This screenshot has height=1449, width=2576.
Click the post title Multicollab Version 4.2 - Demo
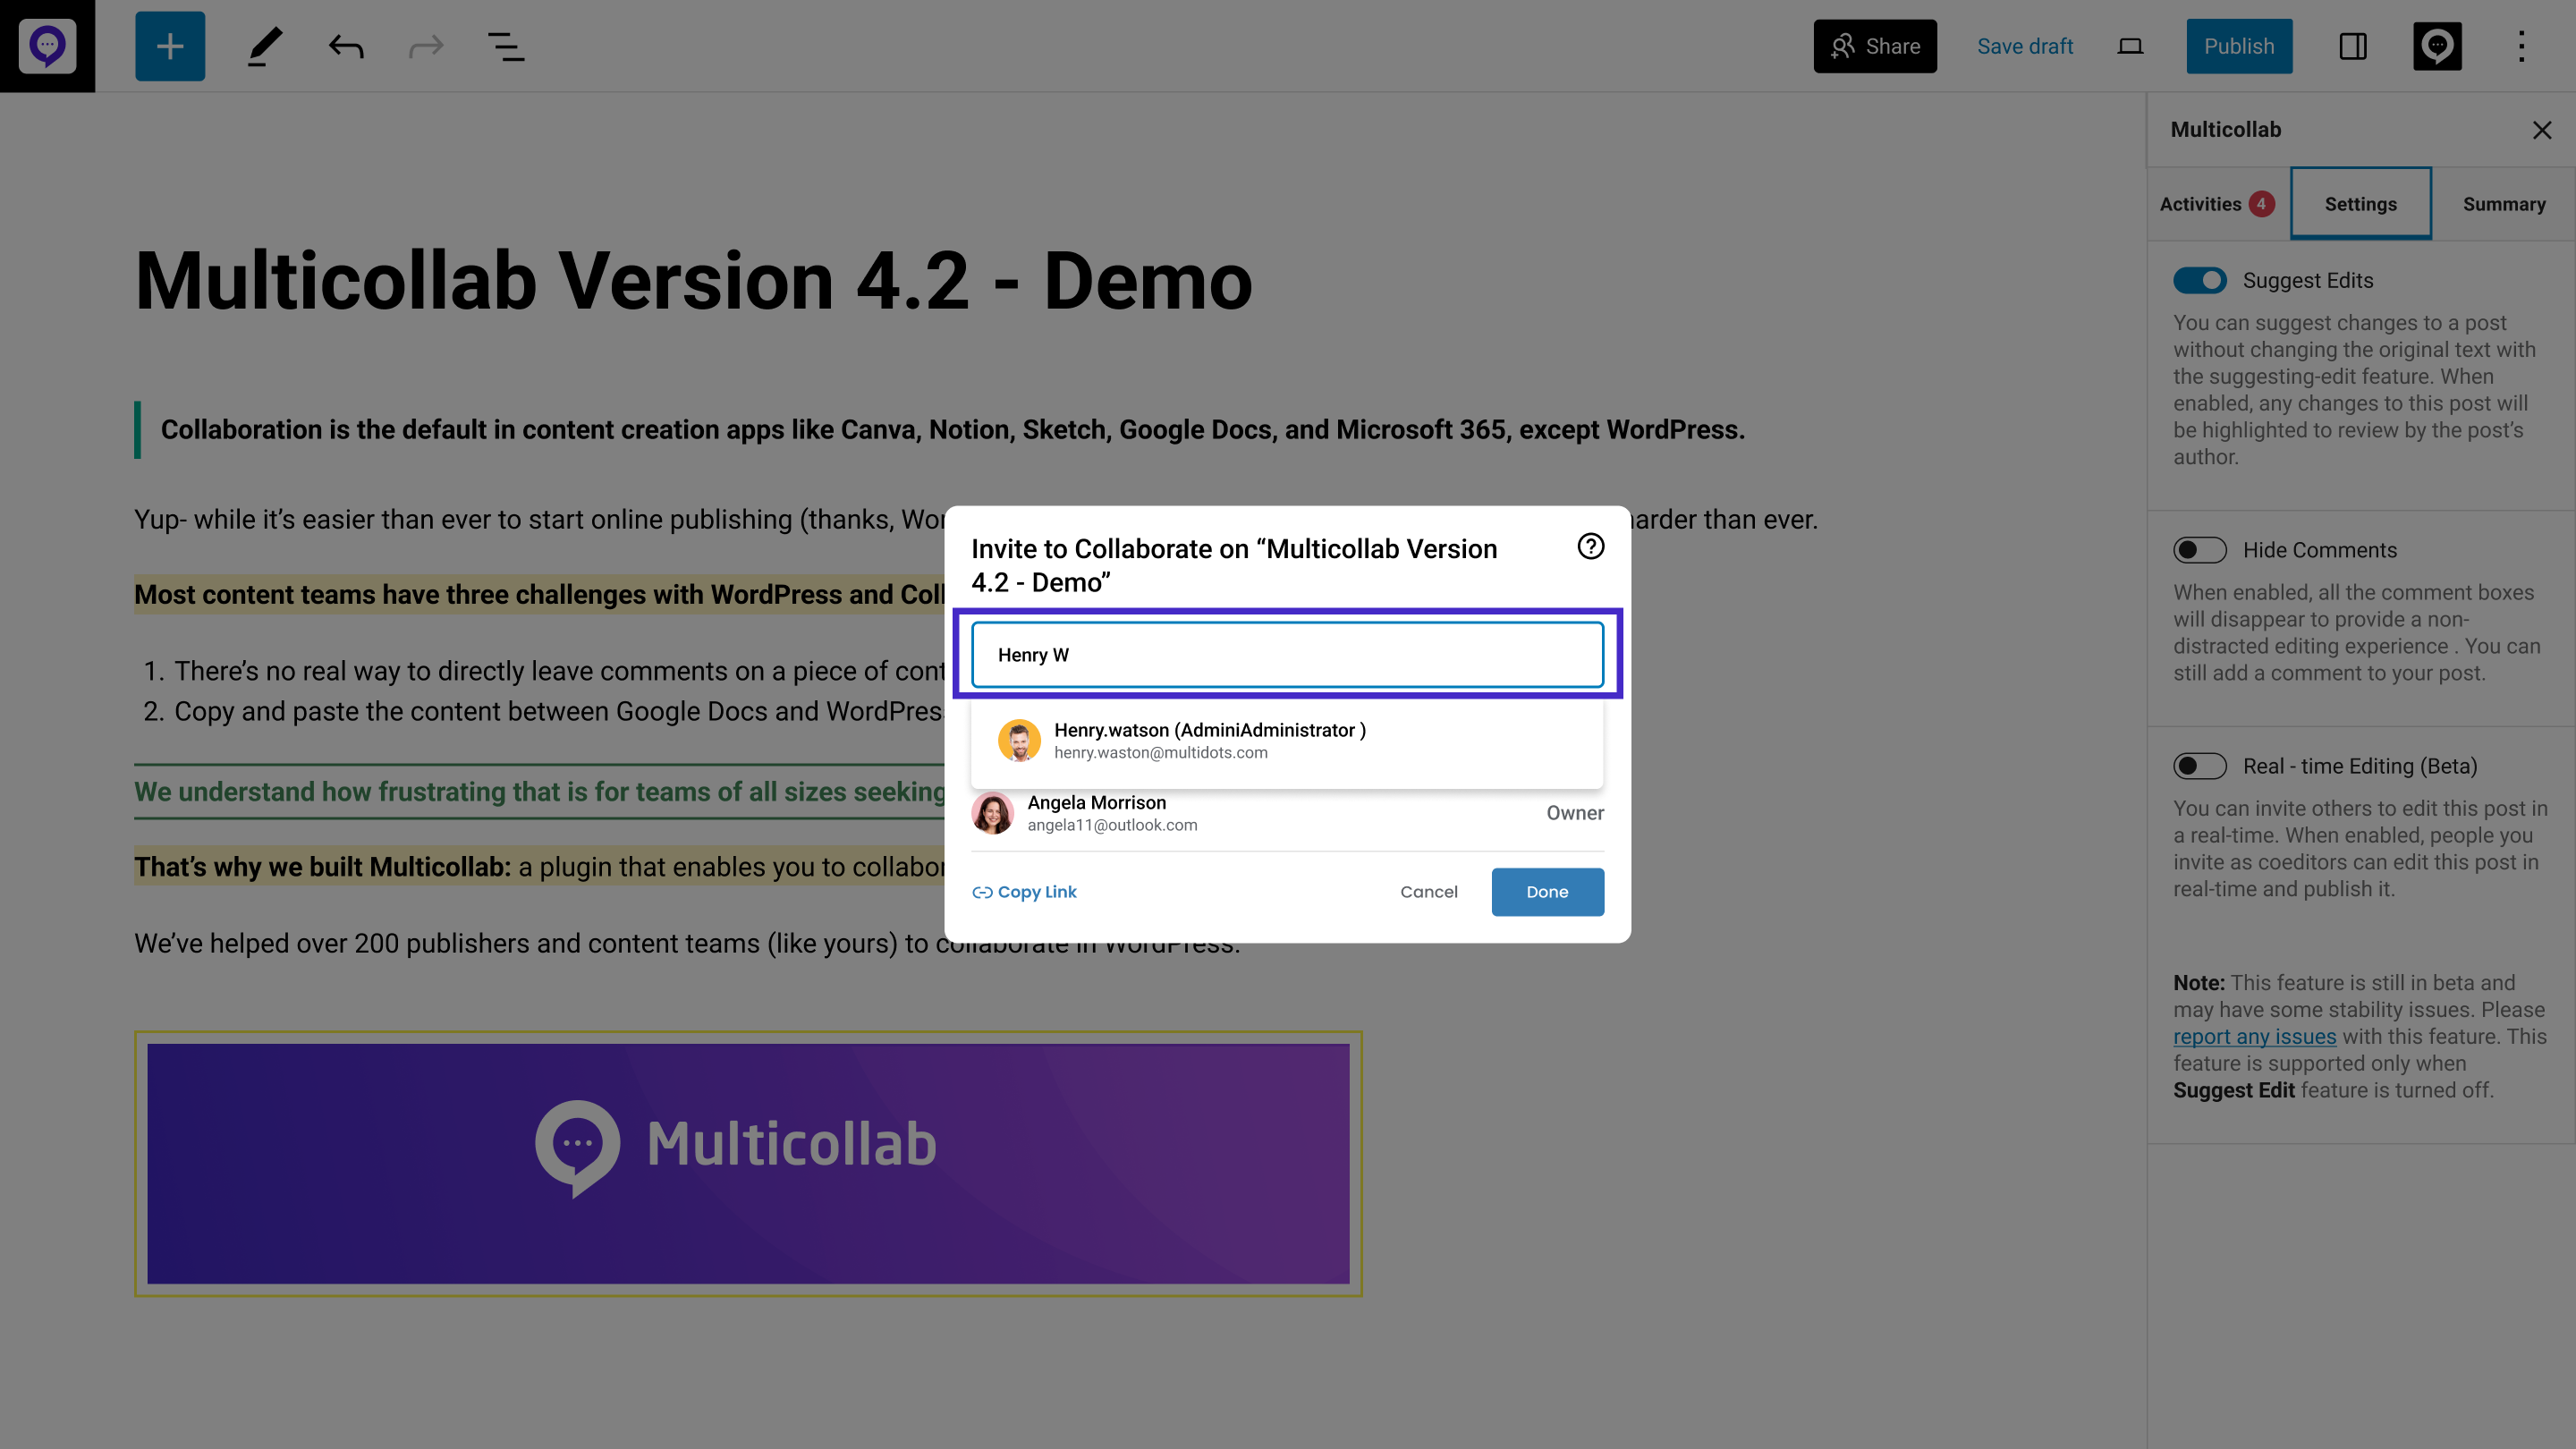pyautogui.click(x=693, y=281)
